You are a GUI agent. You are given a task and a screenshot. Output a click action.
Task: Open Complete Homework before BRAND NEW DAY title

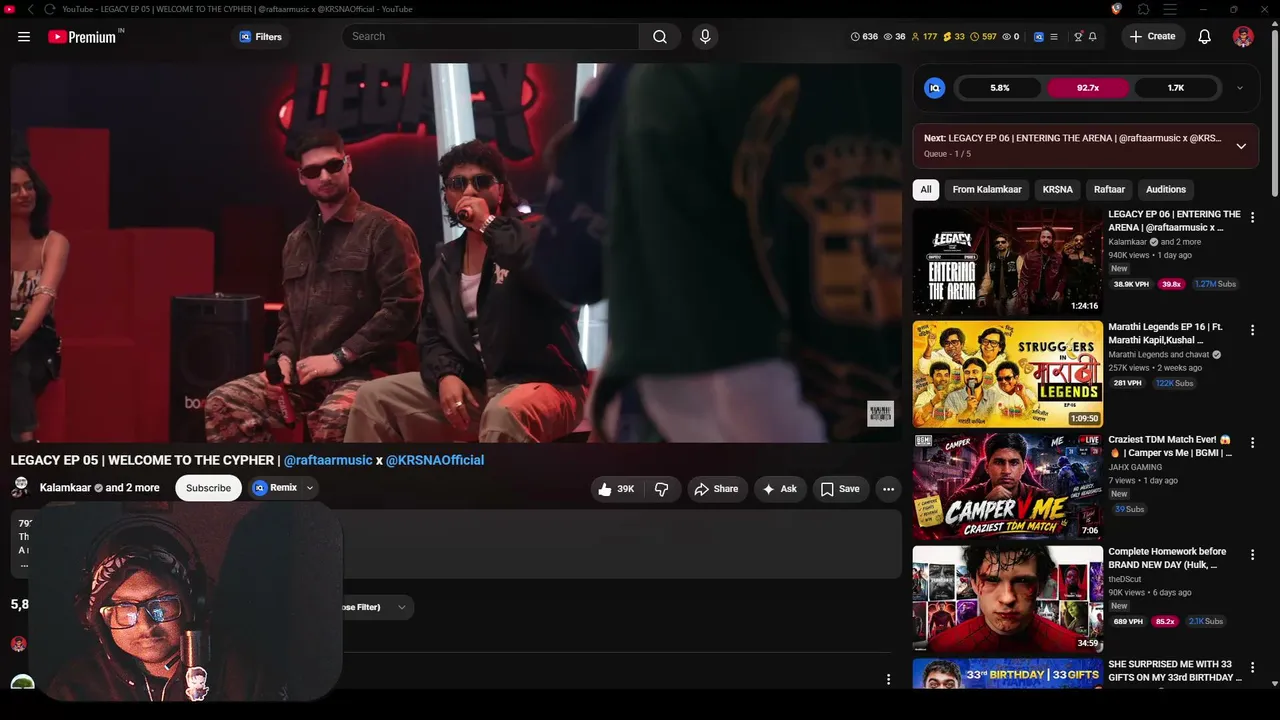[1167, 558]
